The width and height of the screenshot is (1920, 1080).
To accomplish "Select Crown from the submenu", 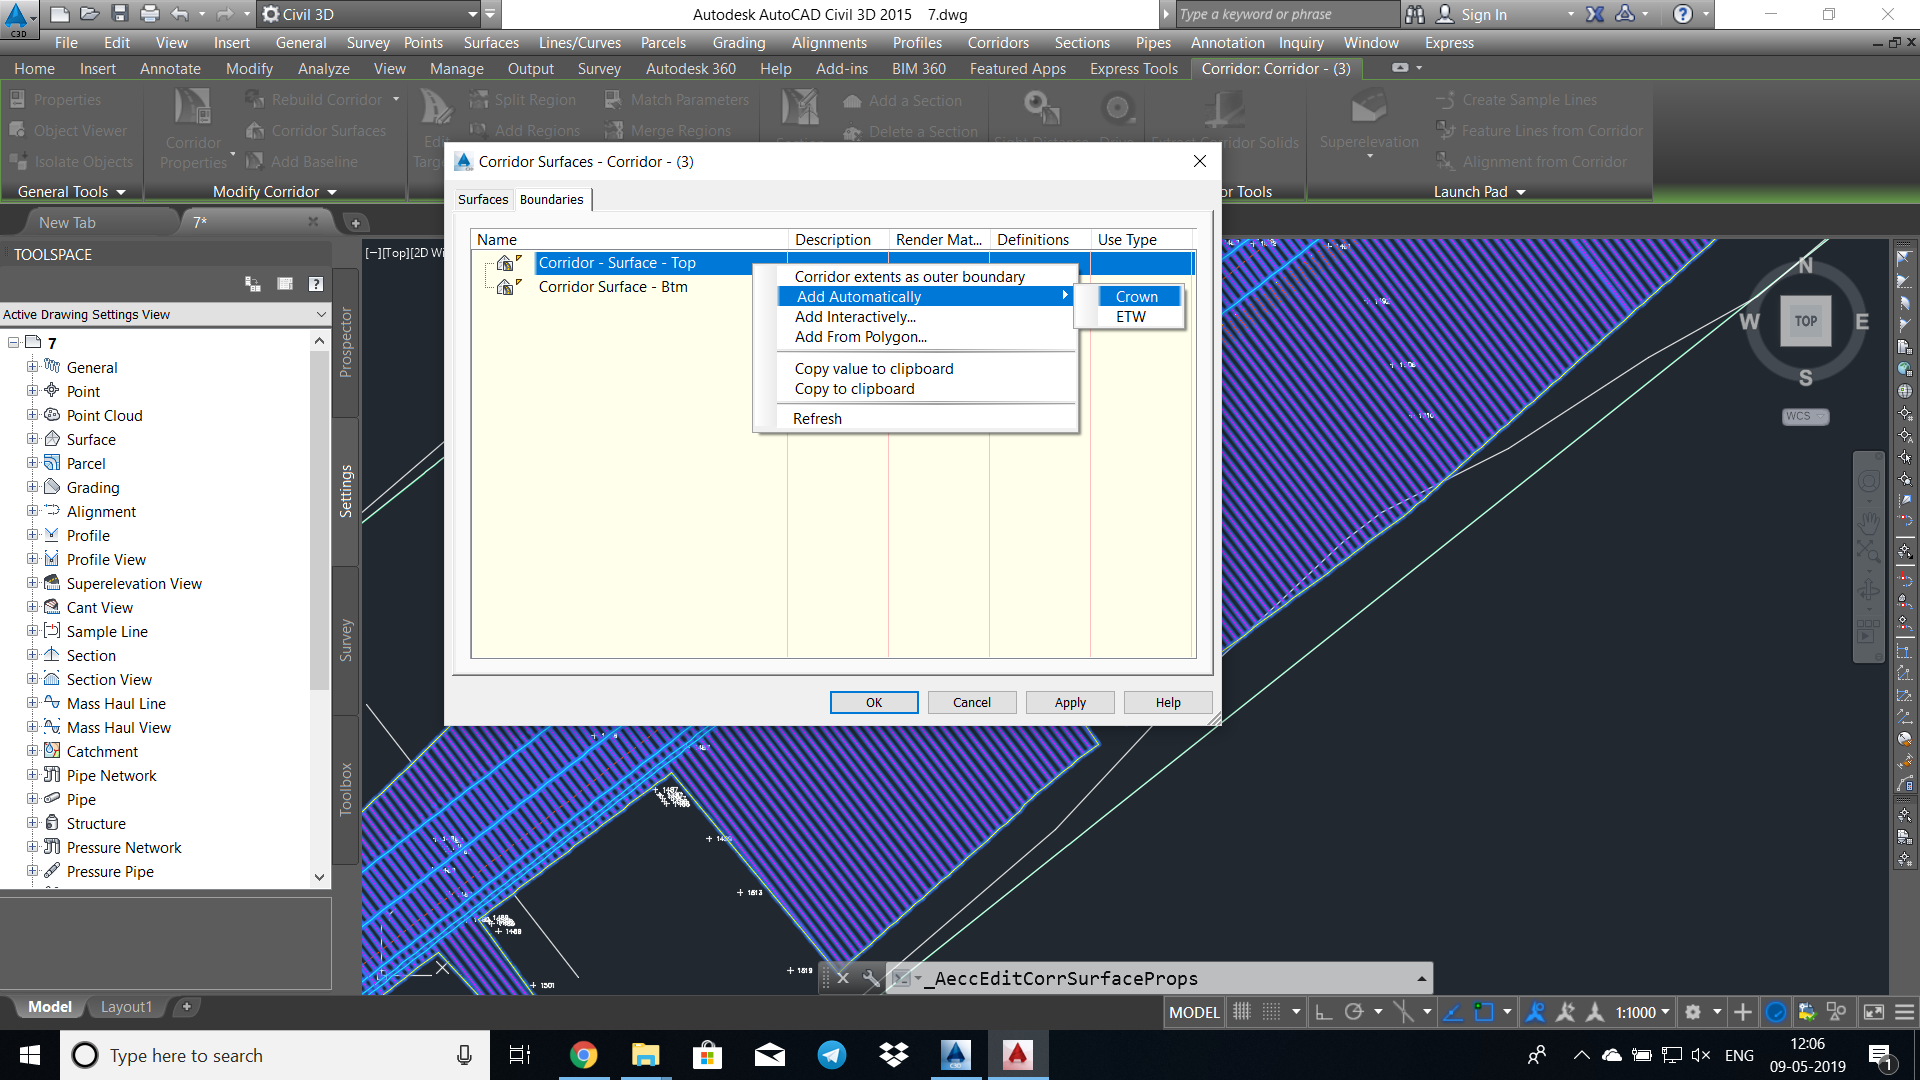I will click(x=1137, y=296).
